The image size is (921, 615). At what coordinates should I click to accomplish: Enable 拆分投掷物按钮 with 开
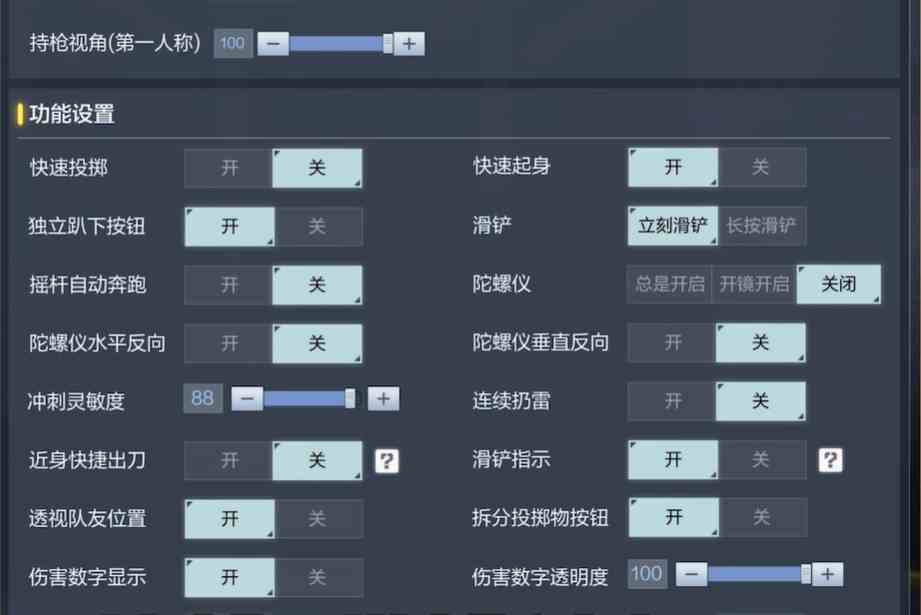click(673, 517)
